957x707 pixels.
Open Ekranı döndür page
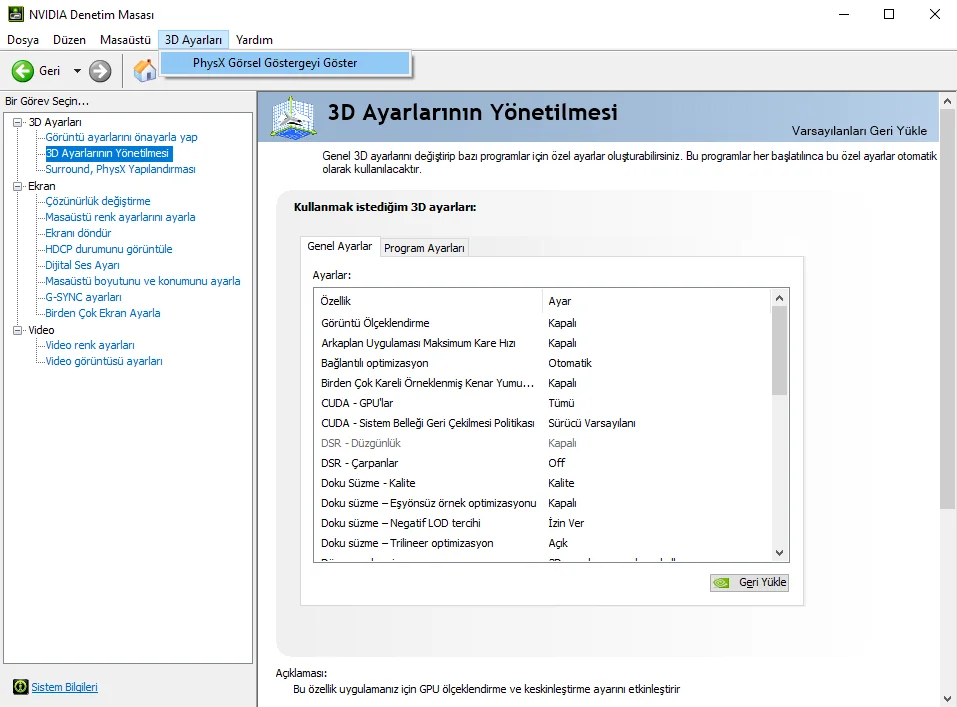[78, 233]
